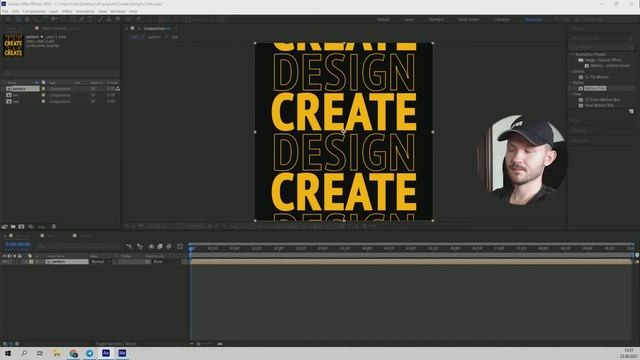Click the pattern layer duration bar in timeline
The width and height of the screenshot is (640, 360).
coord(410,262)
